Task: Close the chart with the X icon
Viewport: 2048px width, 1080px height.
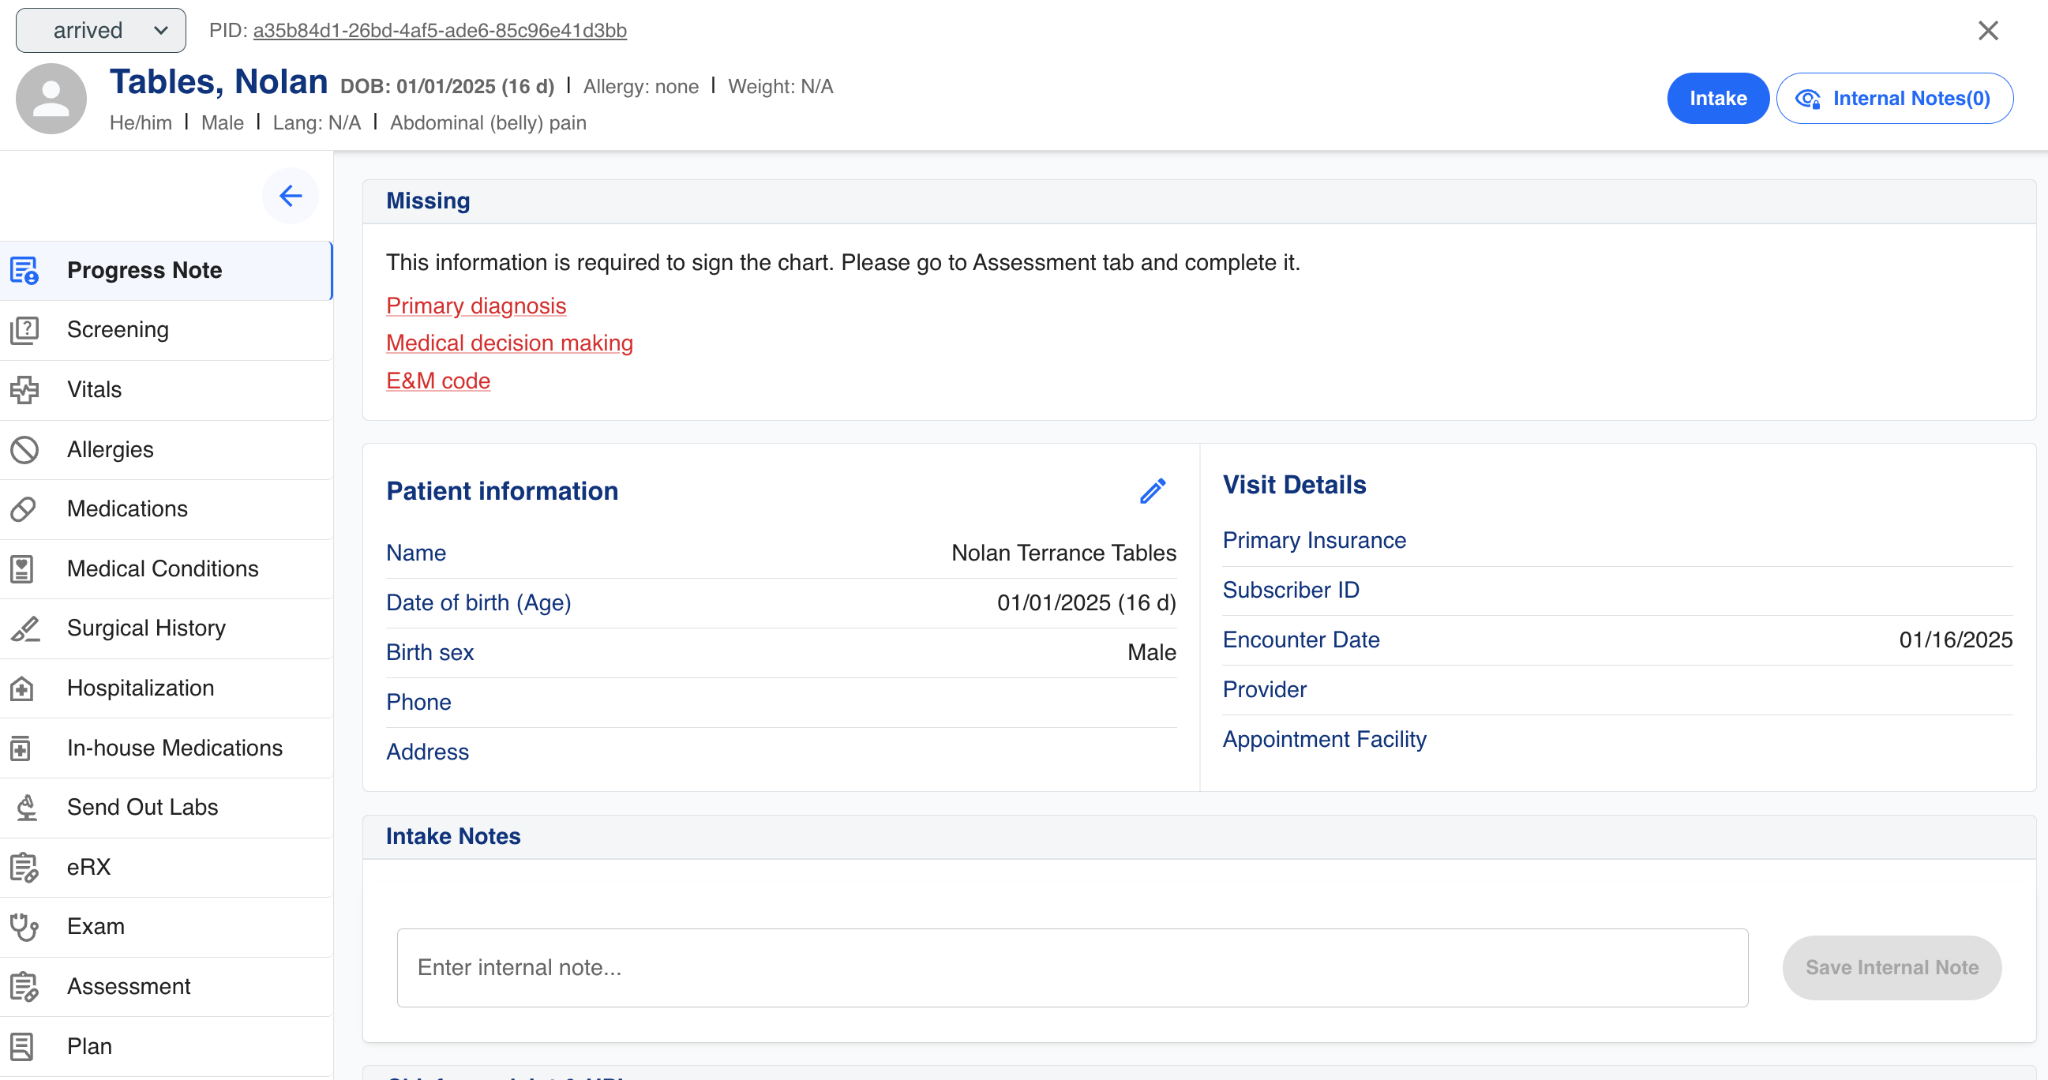Action: (1988, 31)
